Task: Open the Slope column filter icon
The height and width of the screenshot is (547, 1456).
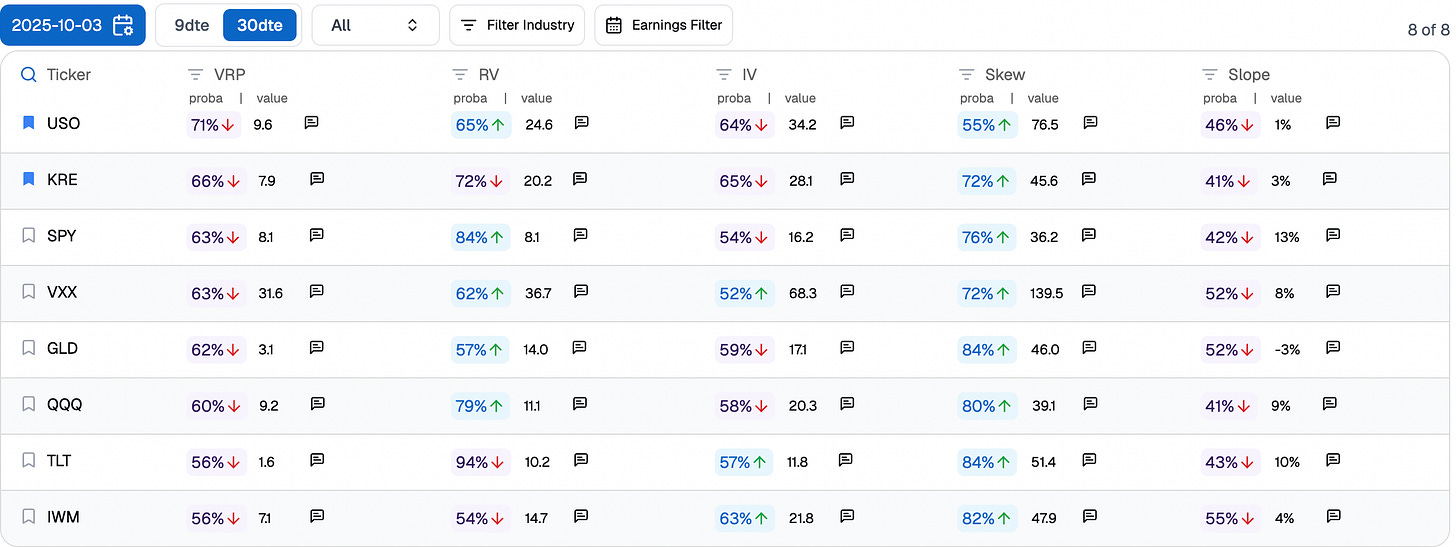Action: tap(1210, 74)
